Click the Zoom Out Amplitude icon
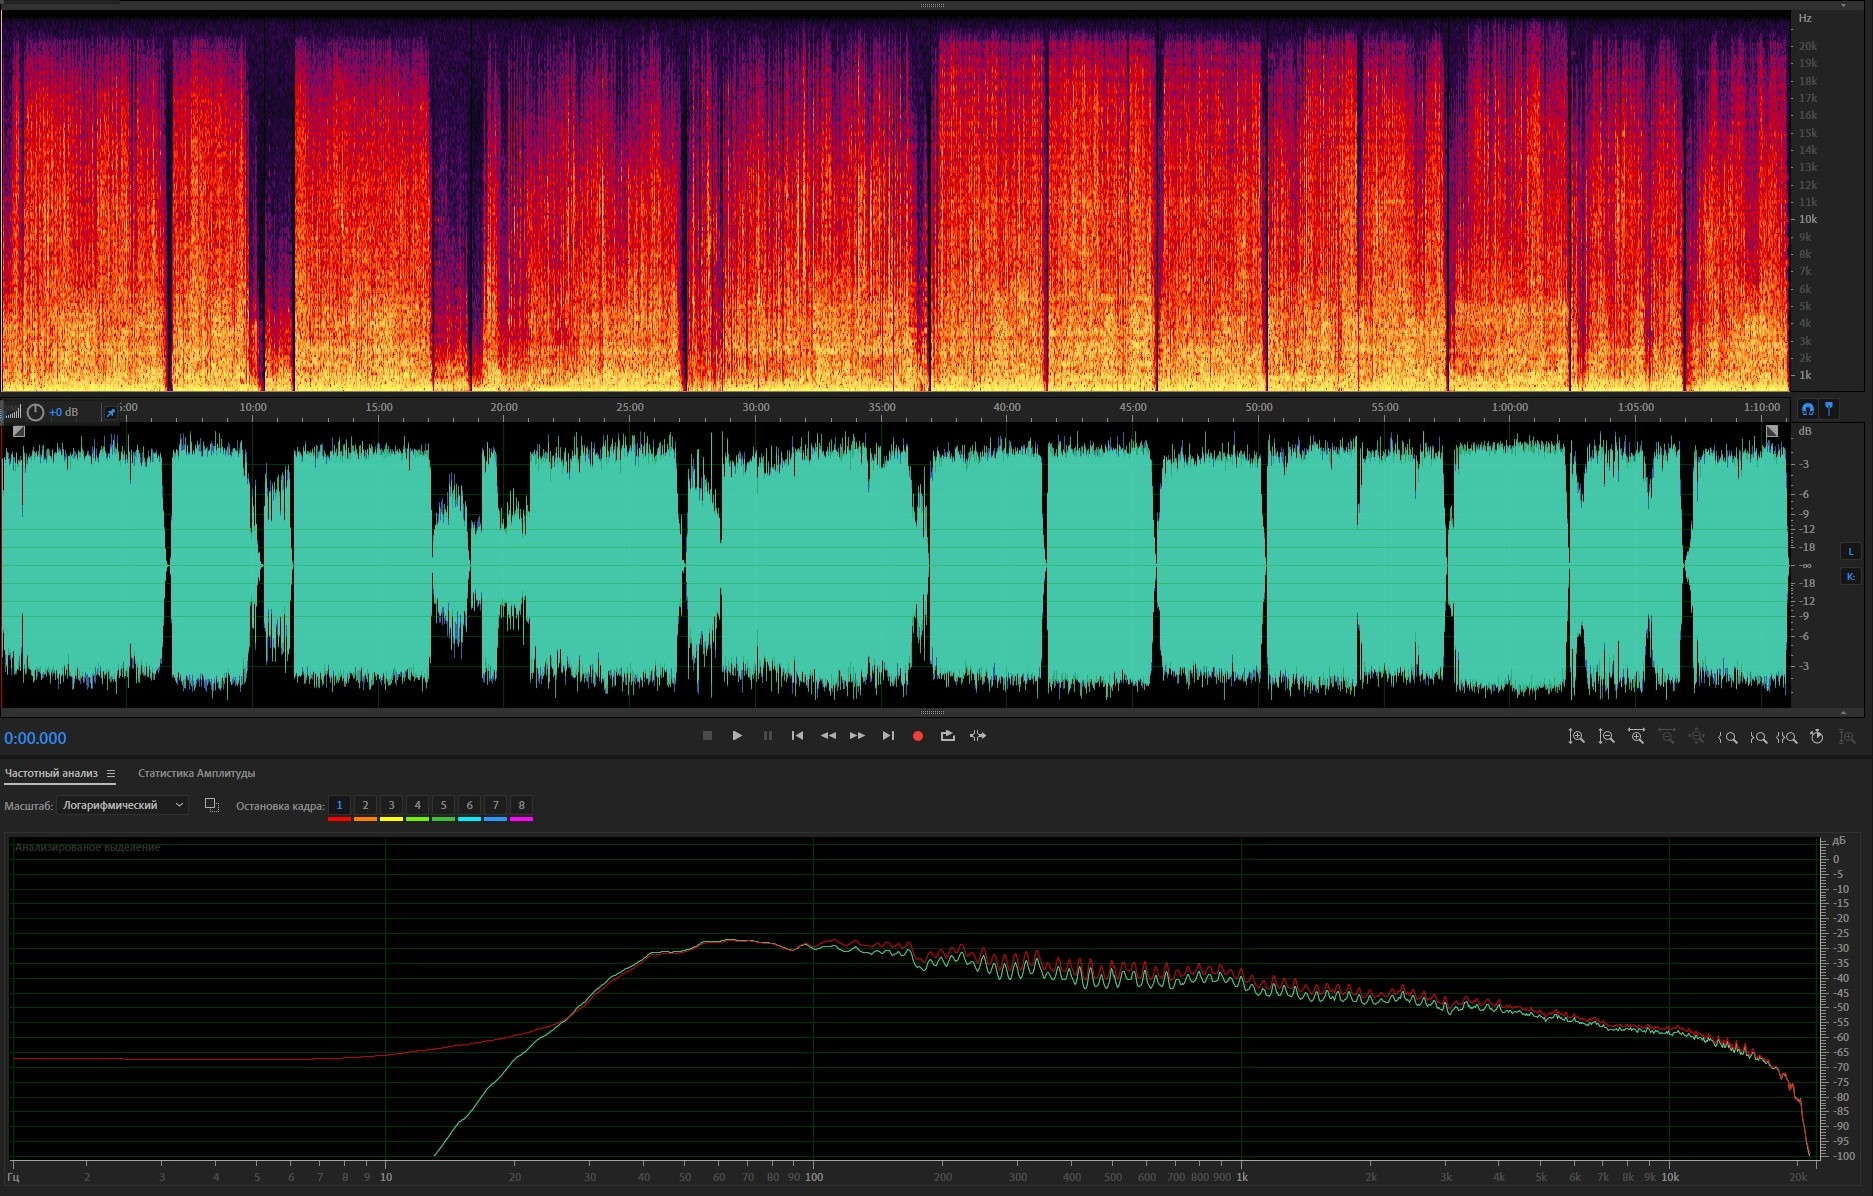This screenshot has width=1873, height=1196. (x=1606, y=737)
